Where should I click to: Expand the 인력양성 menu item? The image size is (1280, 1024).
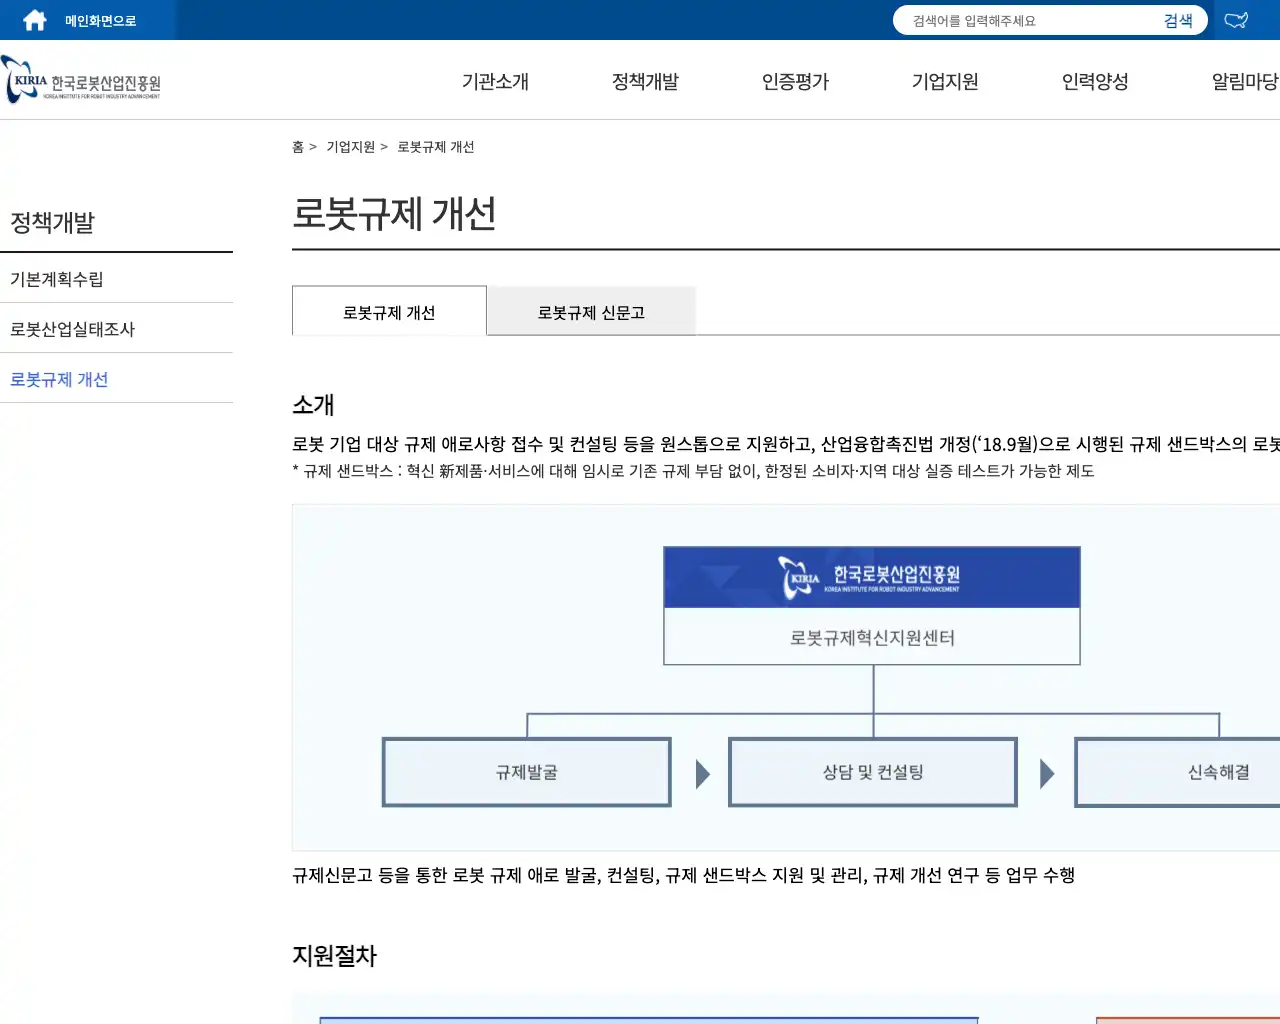1096,82
